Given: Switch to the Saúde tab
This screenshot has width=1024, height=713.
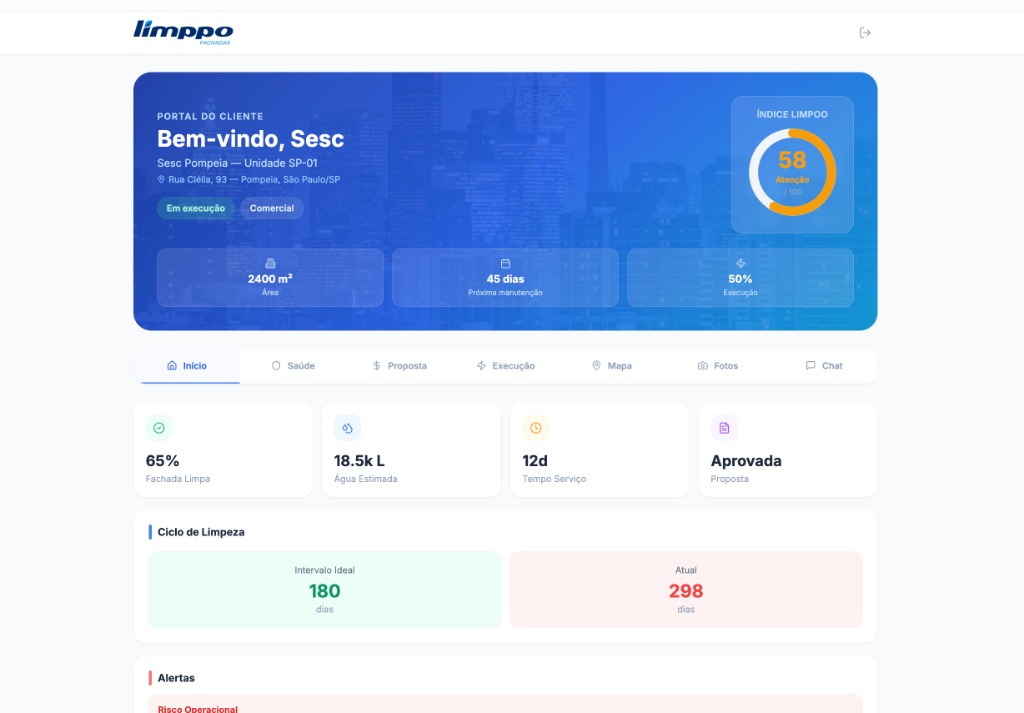Looking at the screenshot, I should click(x=293, y=366).
